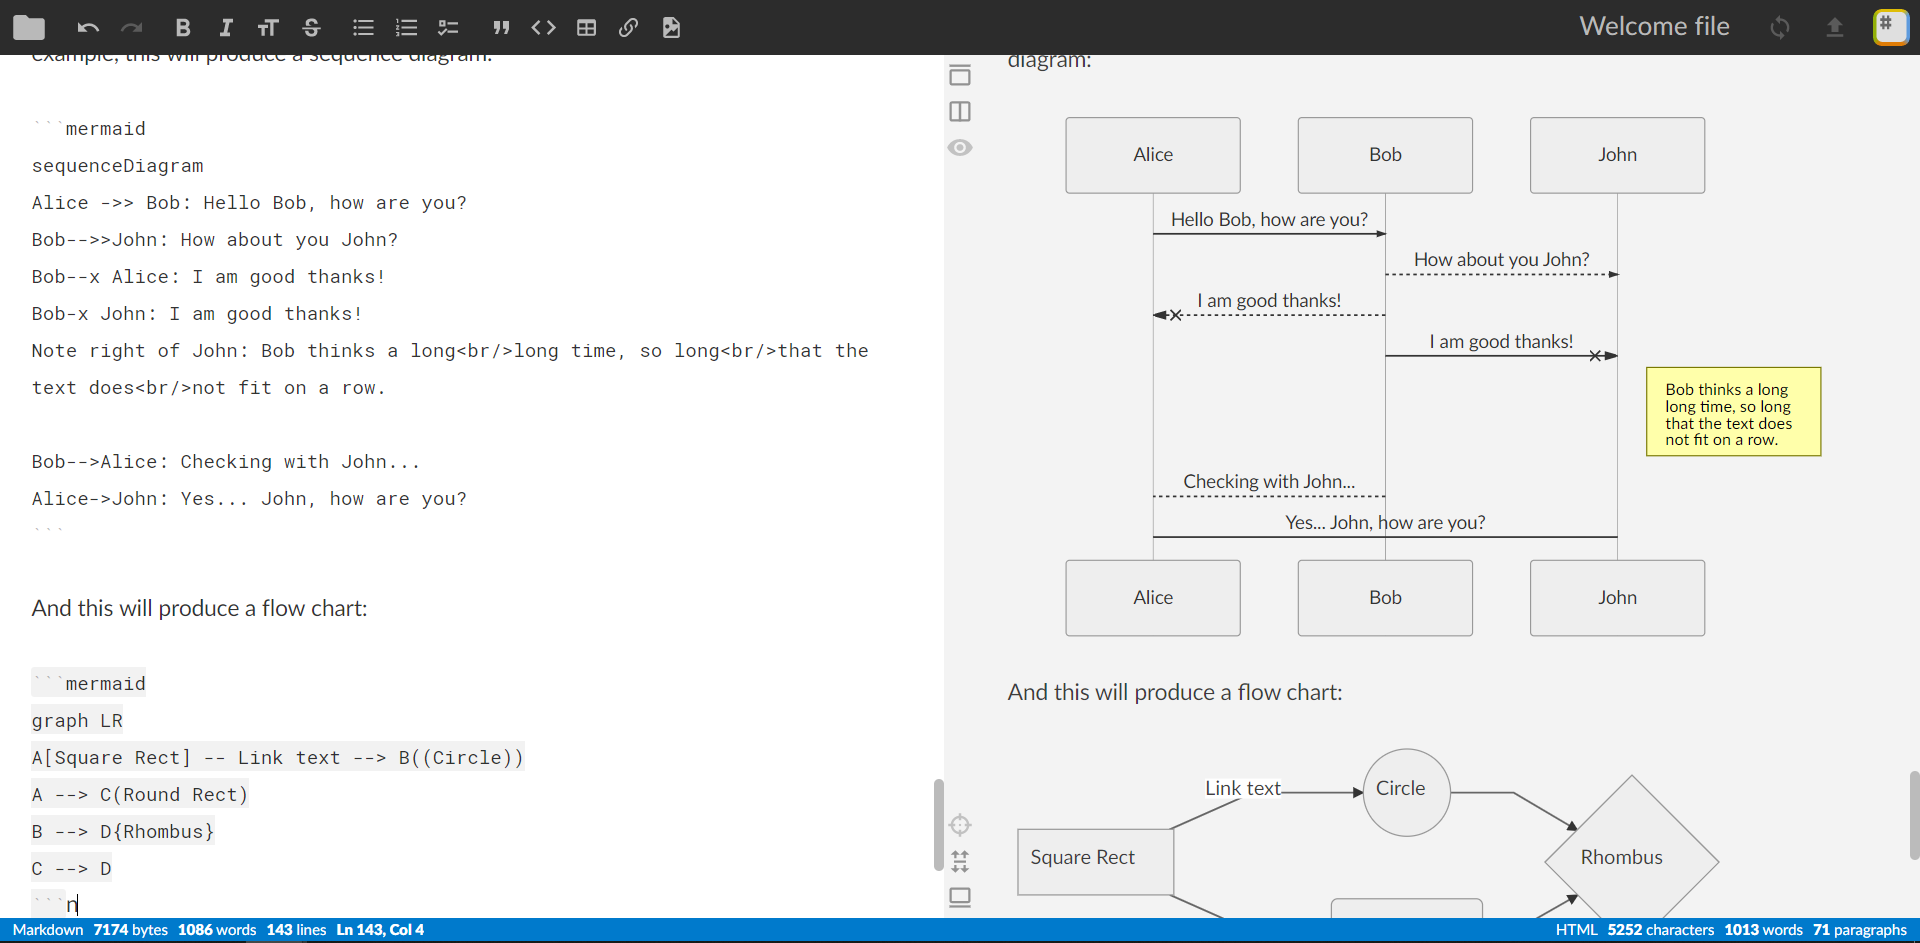This screenshot has width=1920, height=943.
Task: Click the 'graph LR' line in editor
Action: pyautogui.click(x=77, y=721)
